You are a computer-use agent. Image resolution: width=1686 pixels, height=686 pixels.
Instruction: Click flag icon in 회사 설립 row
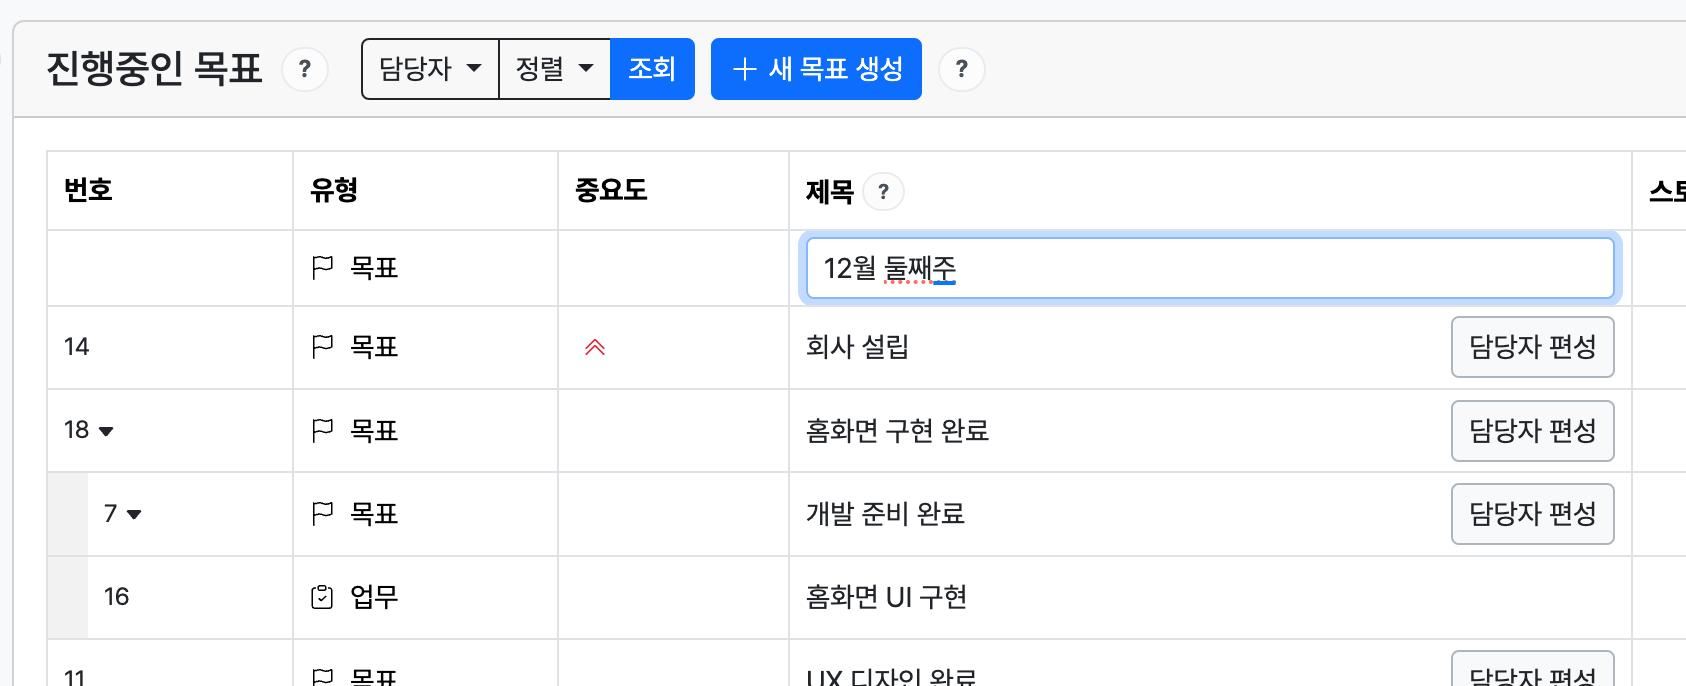(322, 347)
